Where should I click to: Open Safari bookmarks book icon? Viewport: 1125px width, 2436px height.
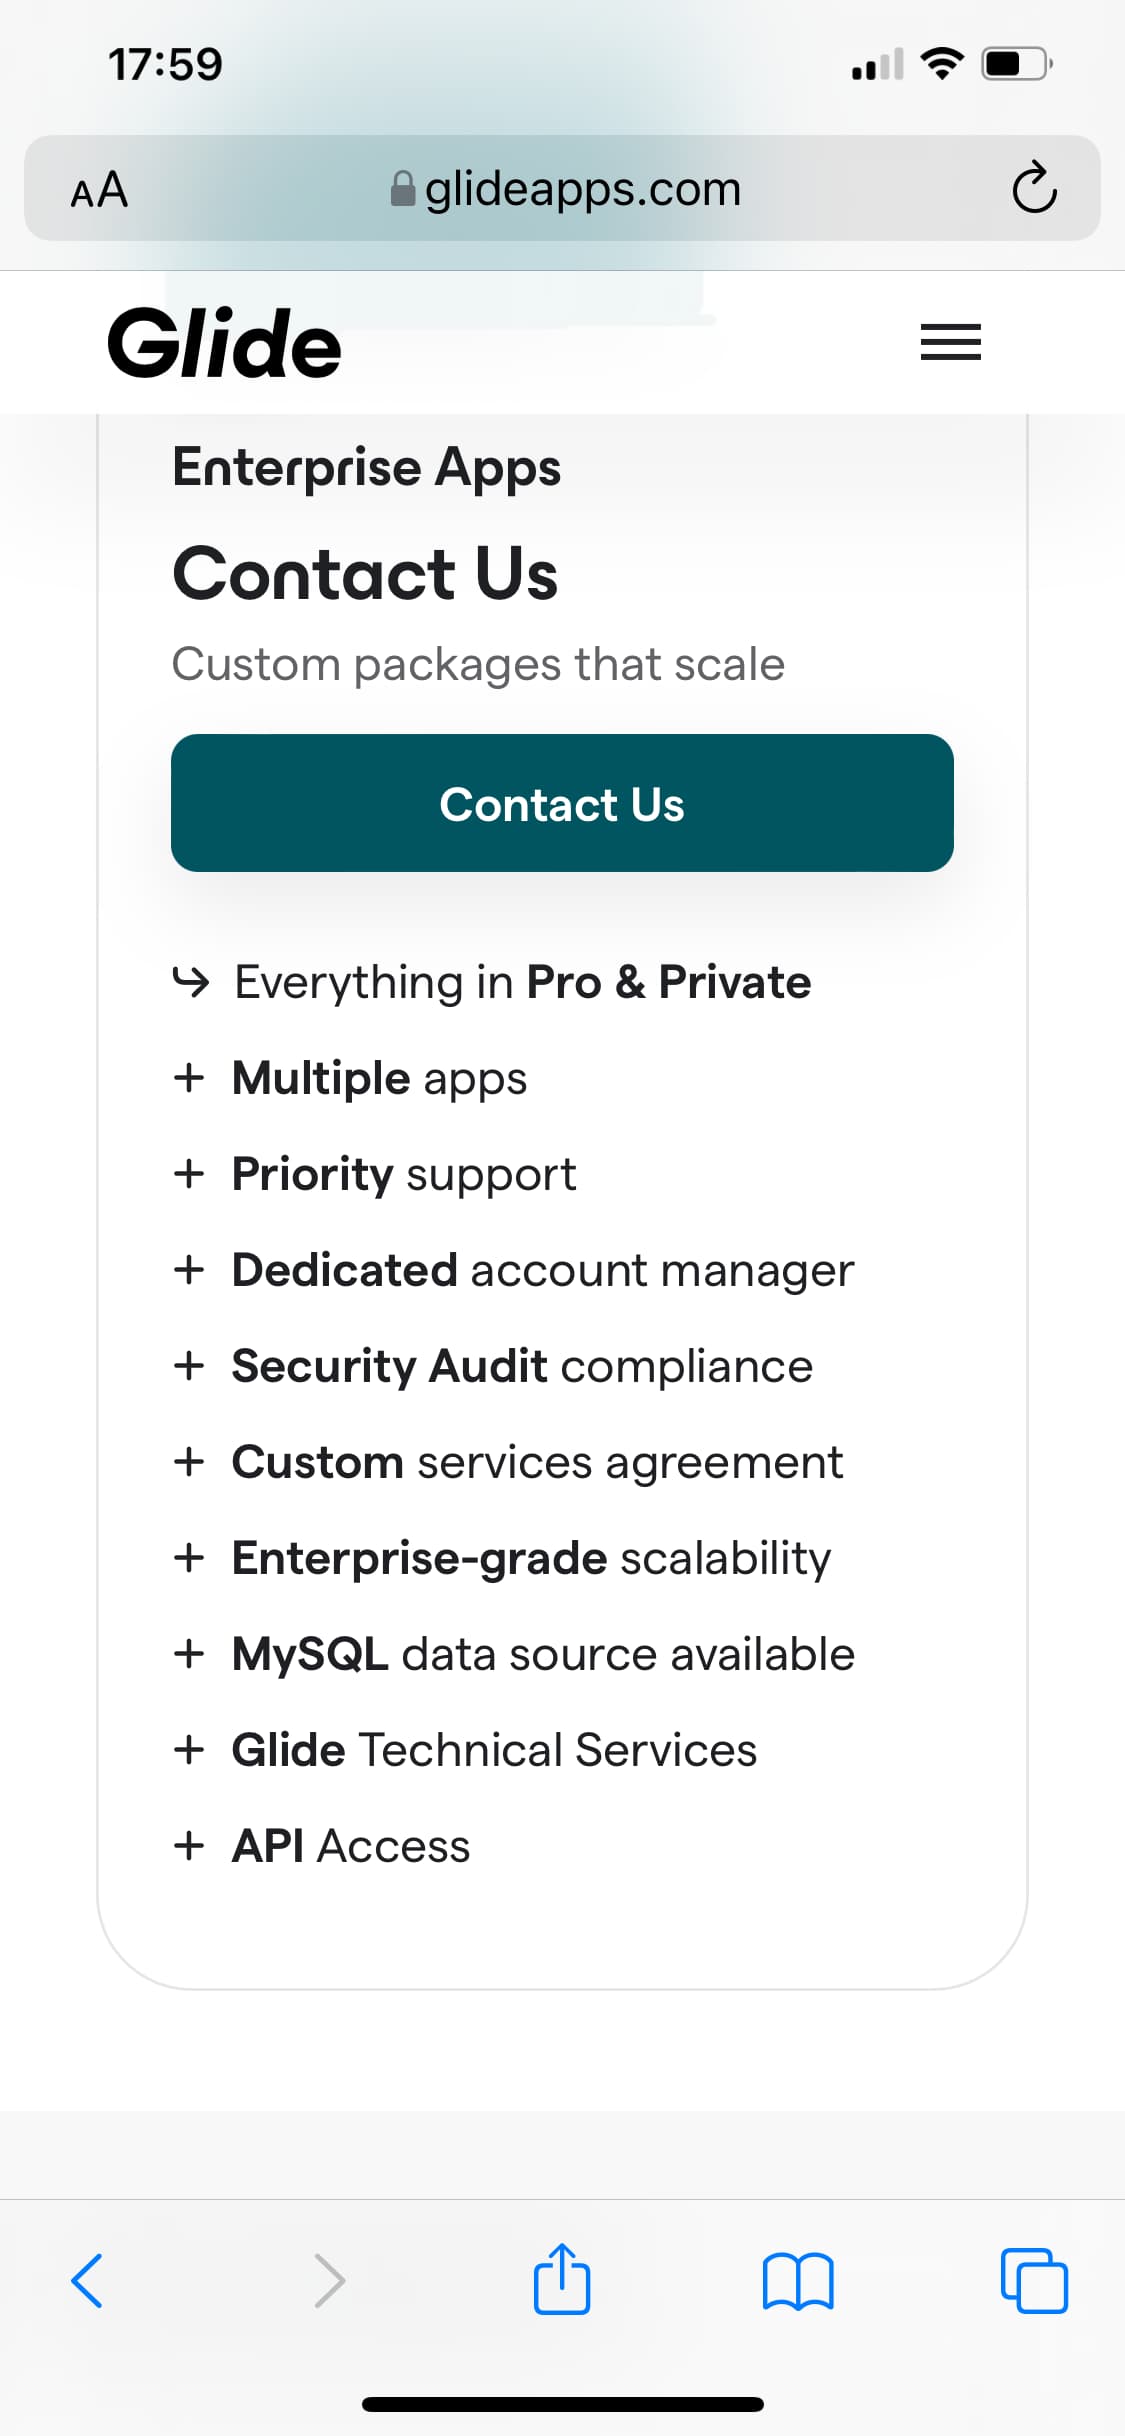[x=798, y=2281]
